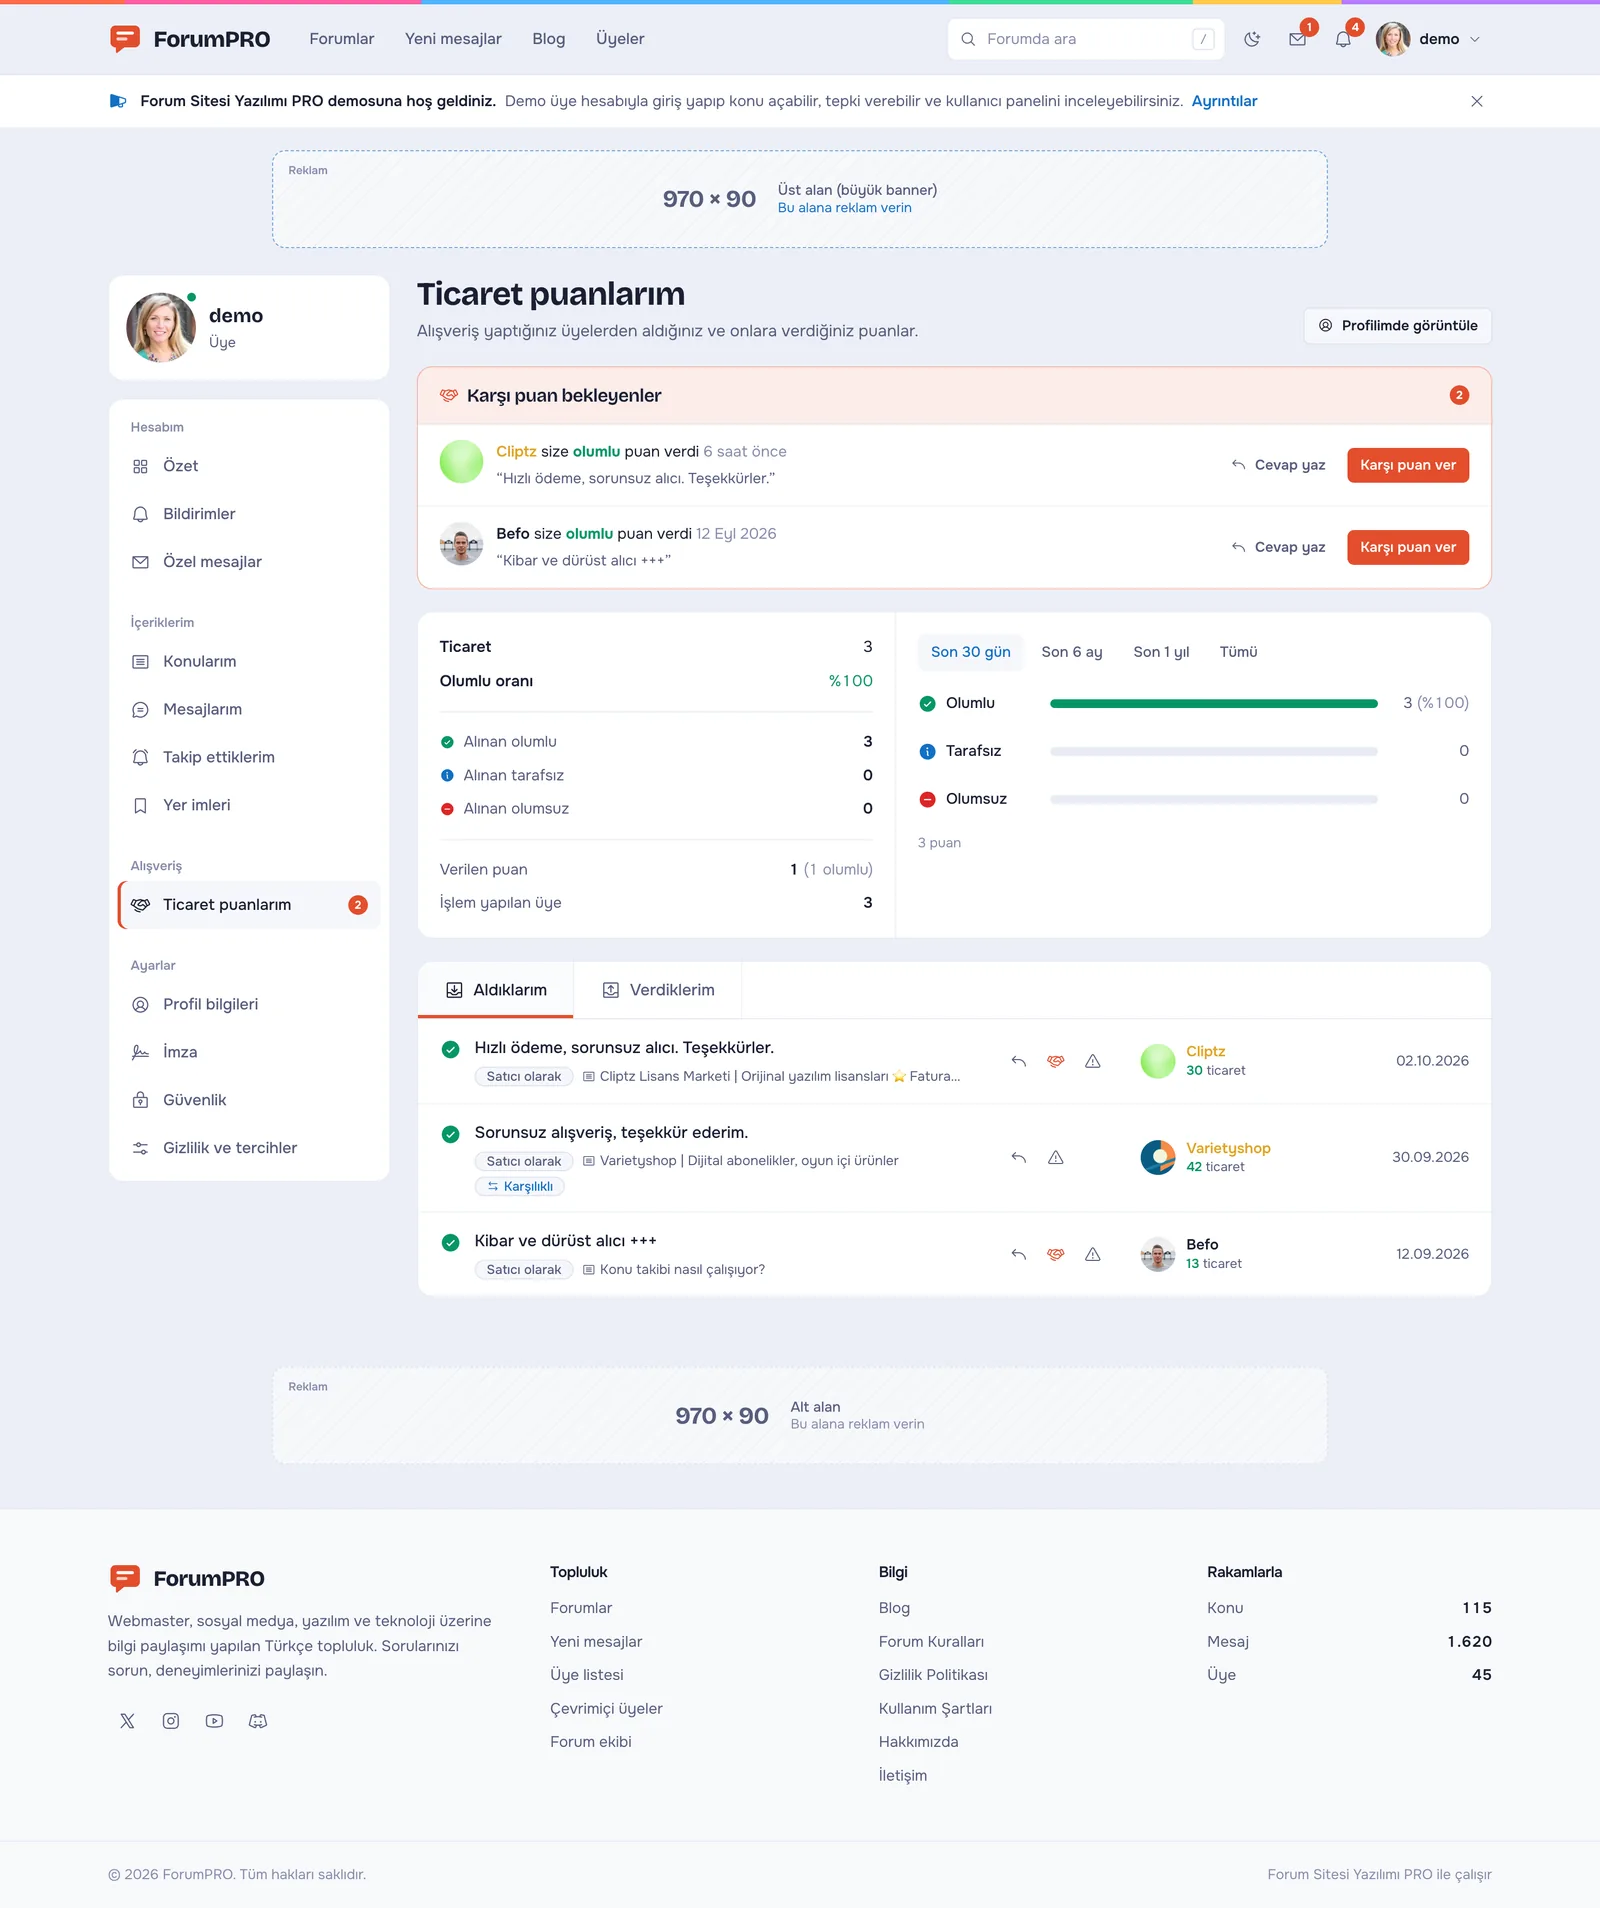
Task: Report warning icon on Hızlı ödeme row
Action: pos(1093,1061)
